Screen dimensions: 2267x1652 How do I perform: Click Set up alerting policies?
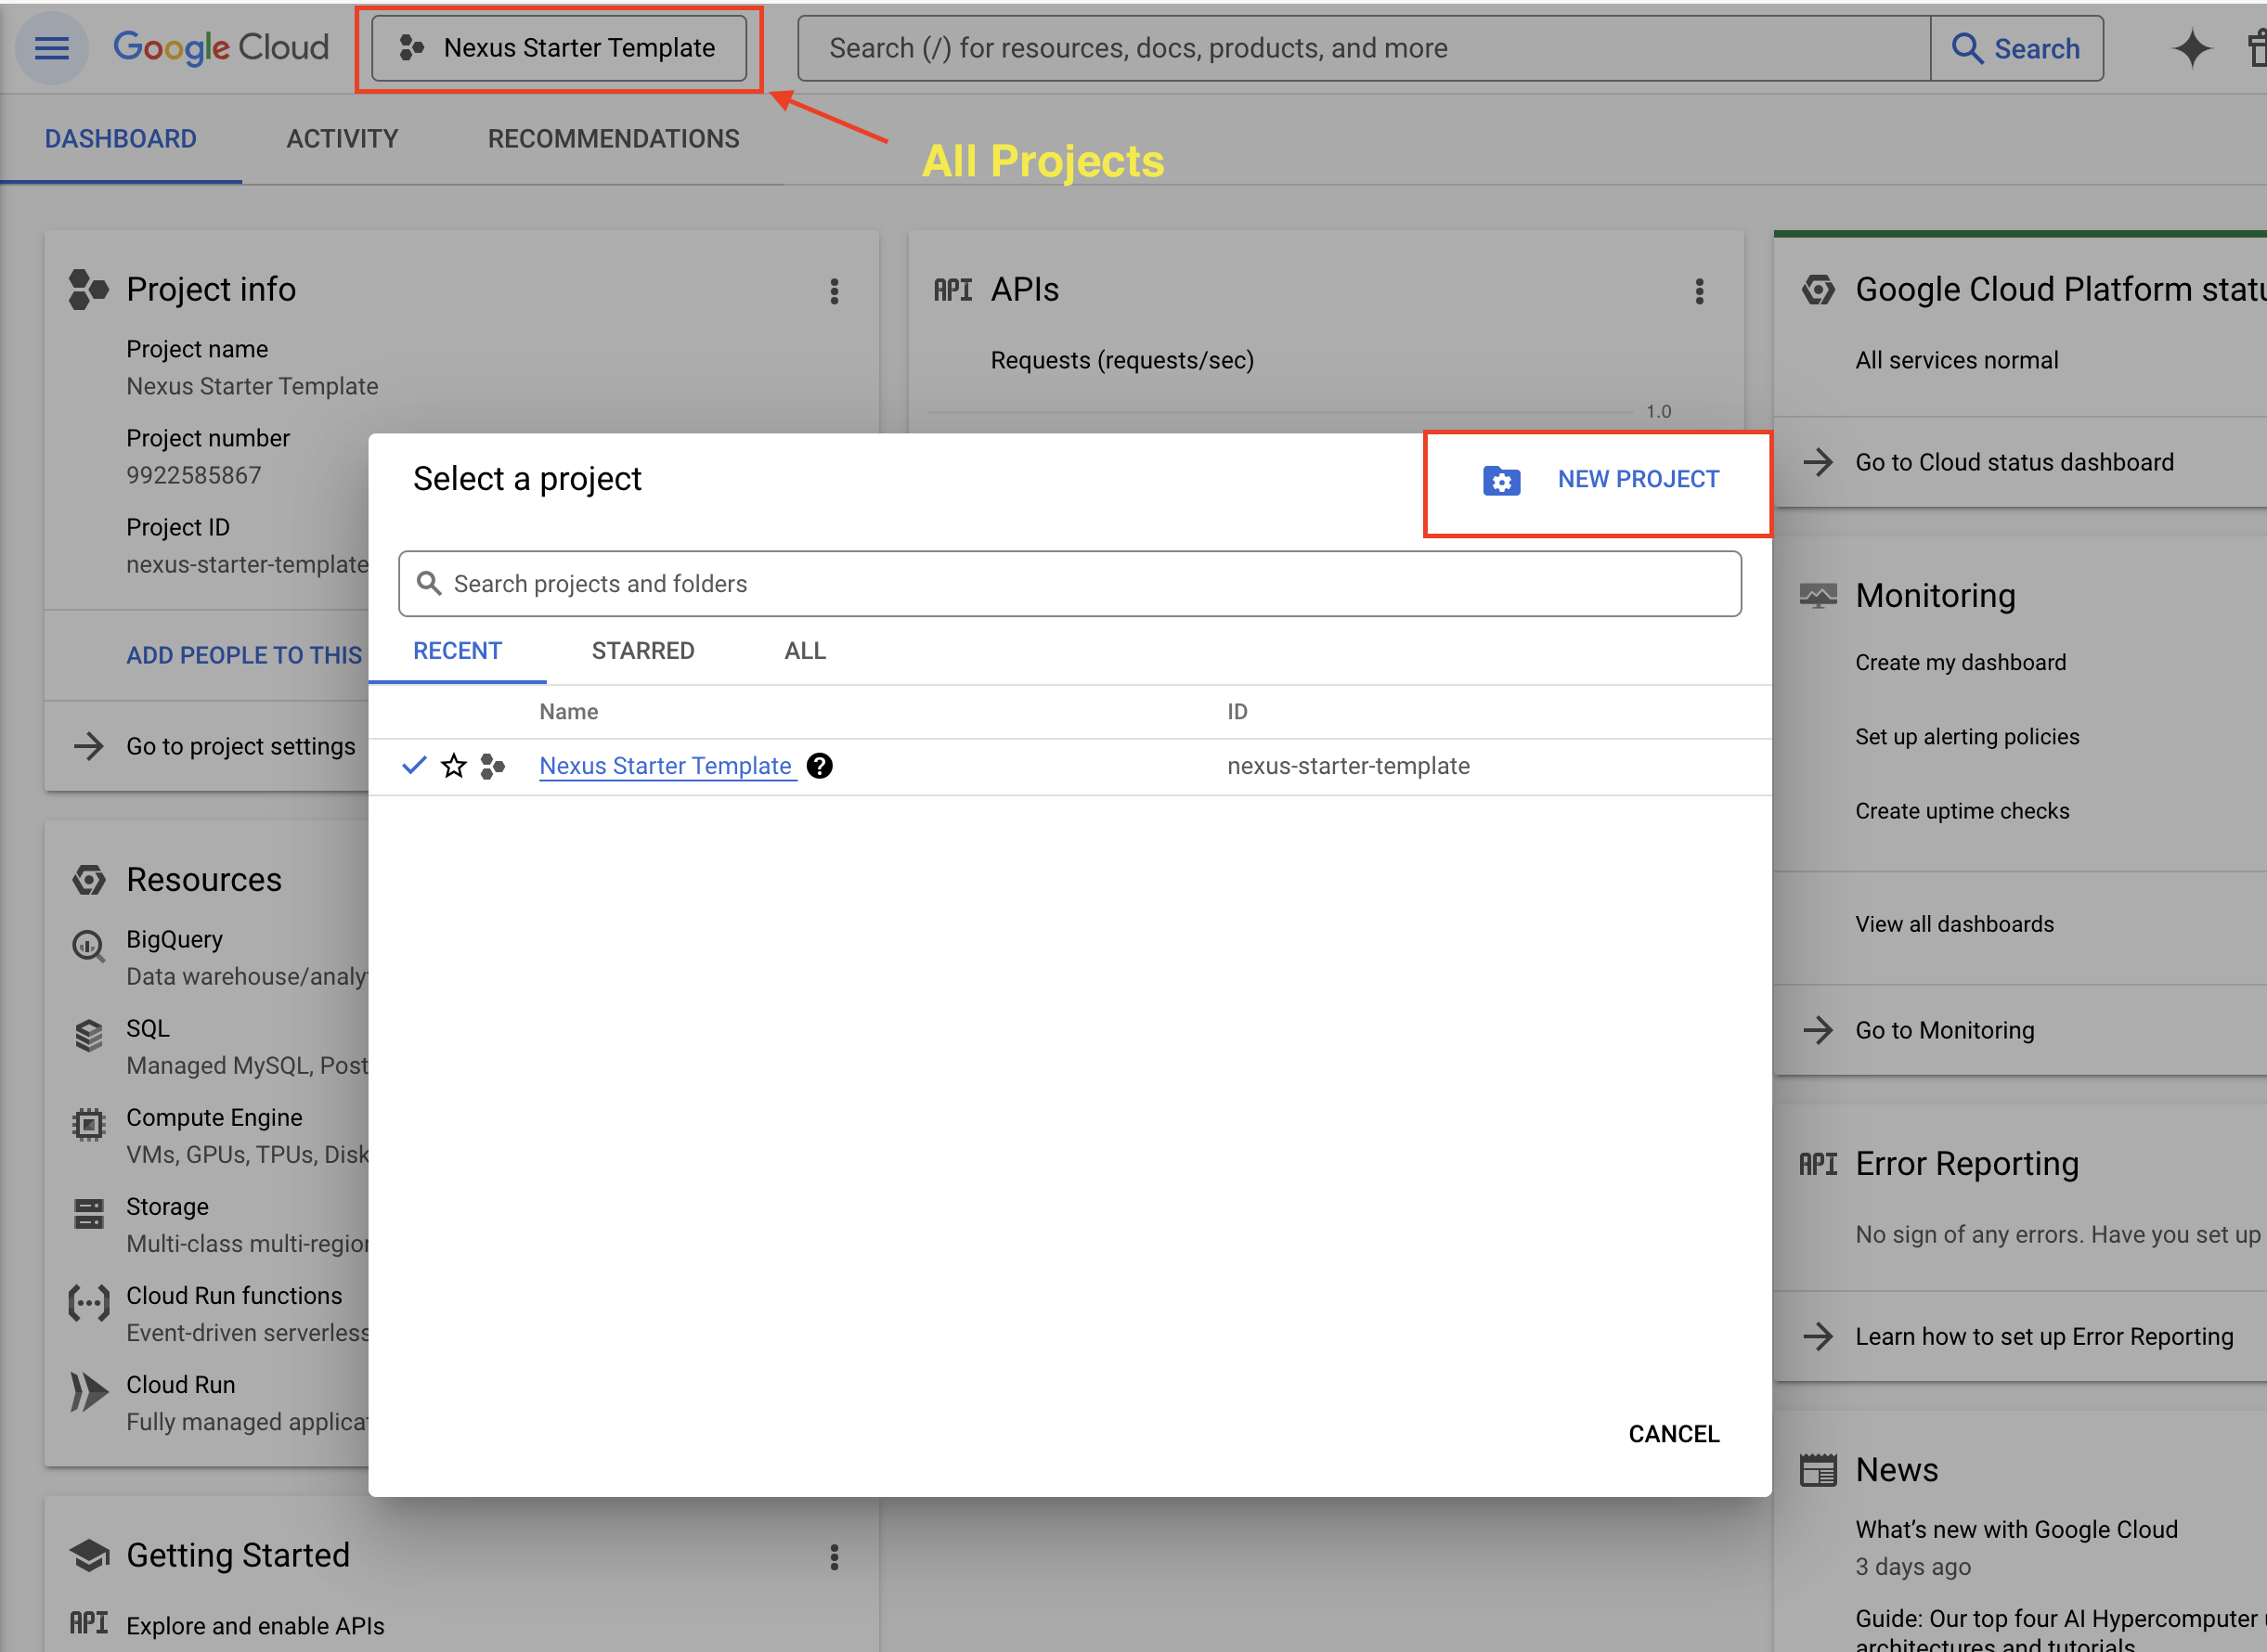pyautogui.click(x=1967, y=737)
